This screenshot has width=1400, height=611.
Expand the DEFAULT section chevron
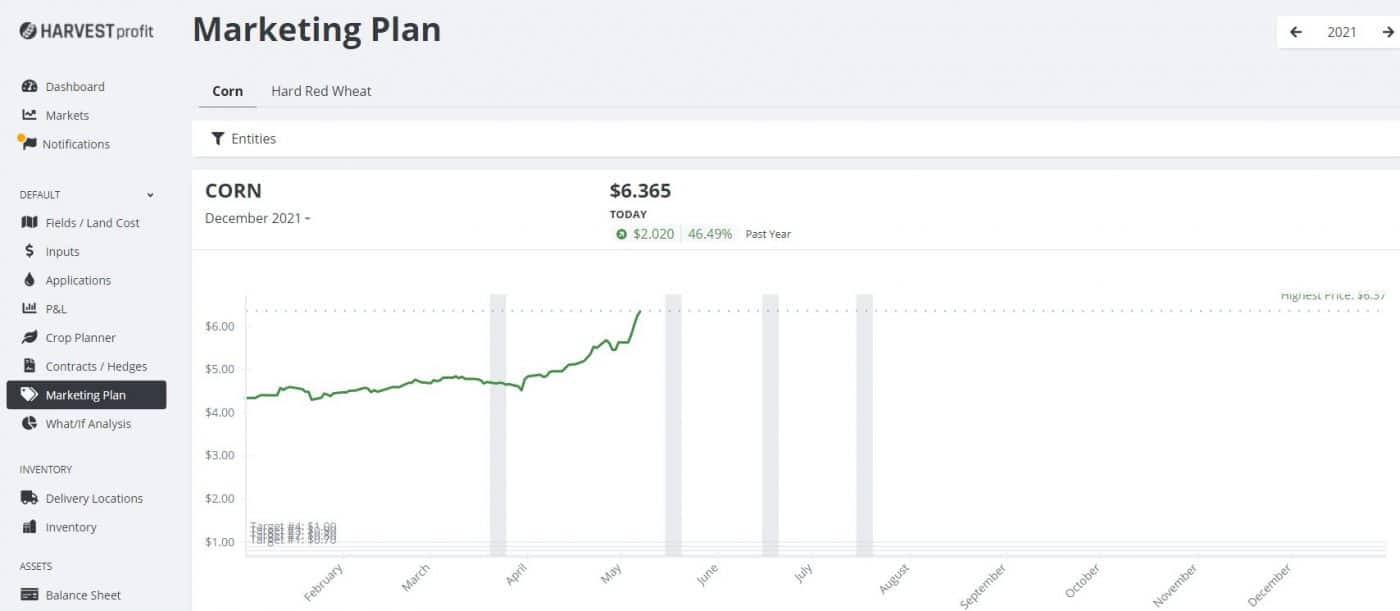[x=151, y=195]
